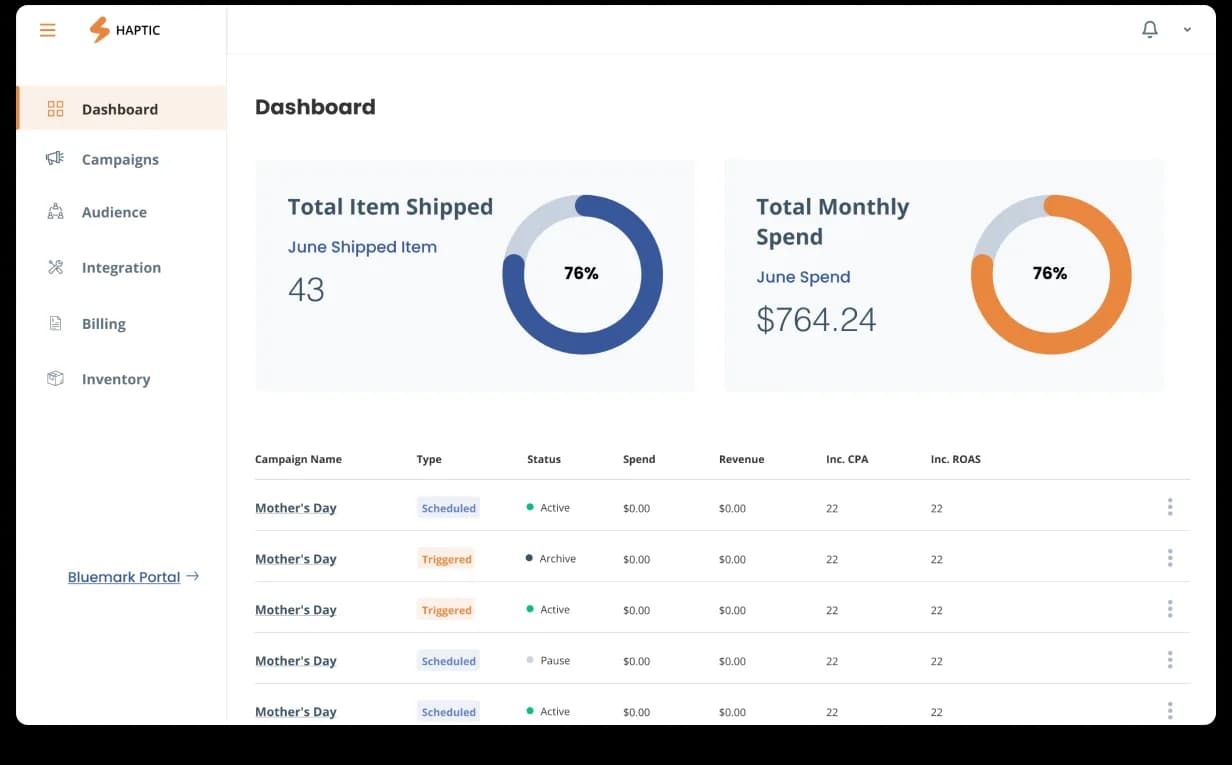The width and height of the screenshot is (1232, 765).
Task: Click the Status column header
Action: pos(544,459)
